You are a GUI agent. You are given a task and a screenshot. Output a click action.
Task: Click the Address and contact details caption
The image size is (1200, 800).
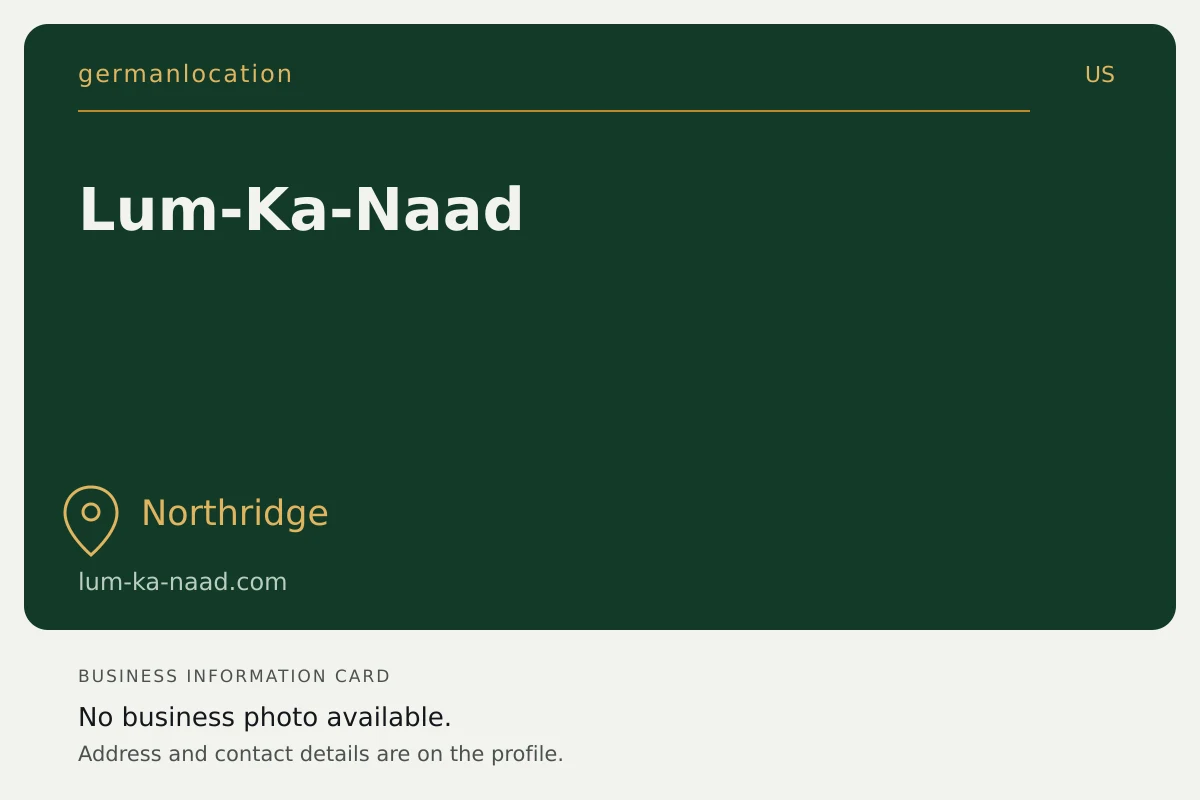click(x=321, y=754)
